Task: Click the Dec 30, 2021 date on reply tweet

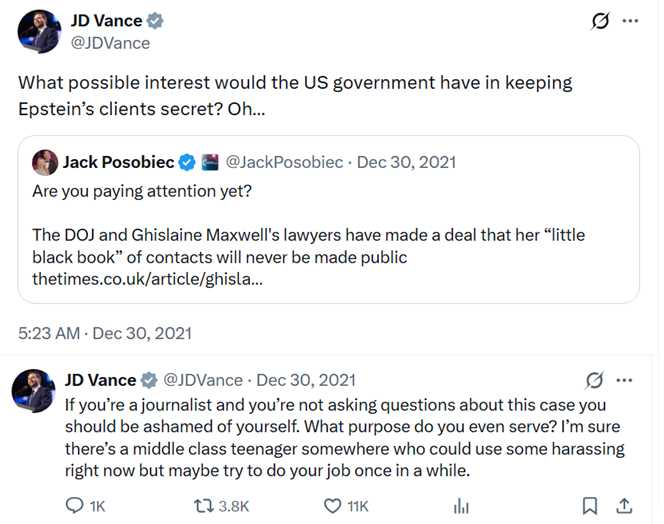Action: coord(305,380)
